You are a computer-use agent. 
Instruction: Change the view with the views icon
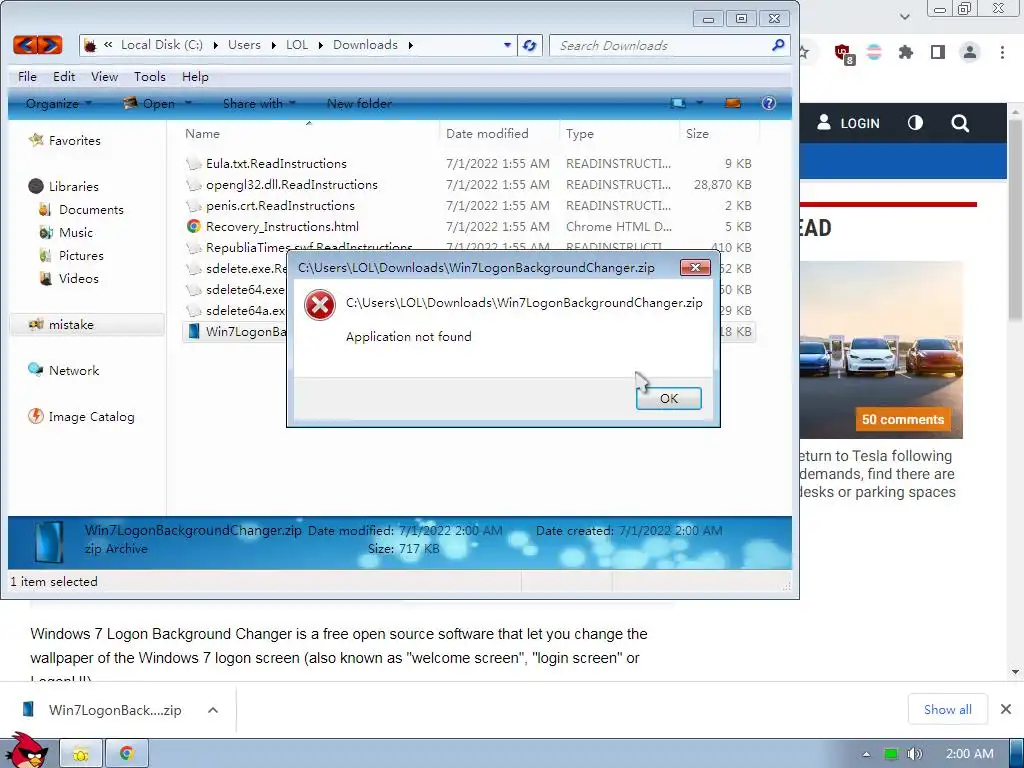(679, 103)
